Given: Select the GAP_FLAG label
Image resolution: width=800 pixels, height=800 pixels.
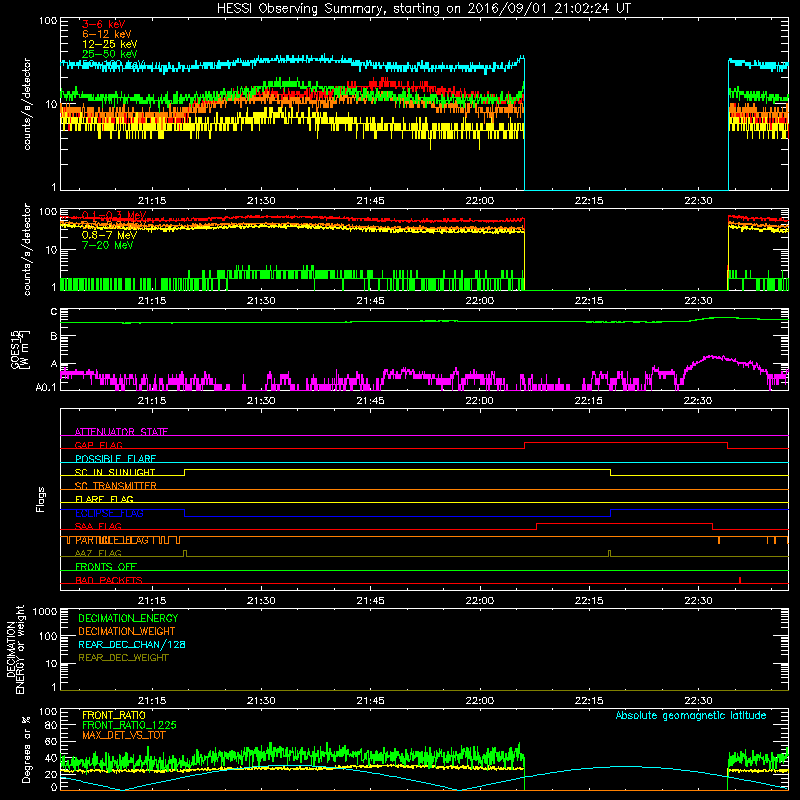Looking at the screenshot, I should pyautogui.click(x=98, y=445).
